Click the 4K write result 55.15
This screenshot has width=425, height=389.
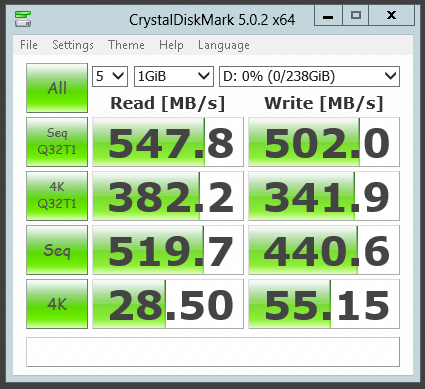(324, 304)
